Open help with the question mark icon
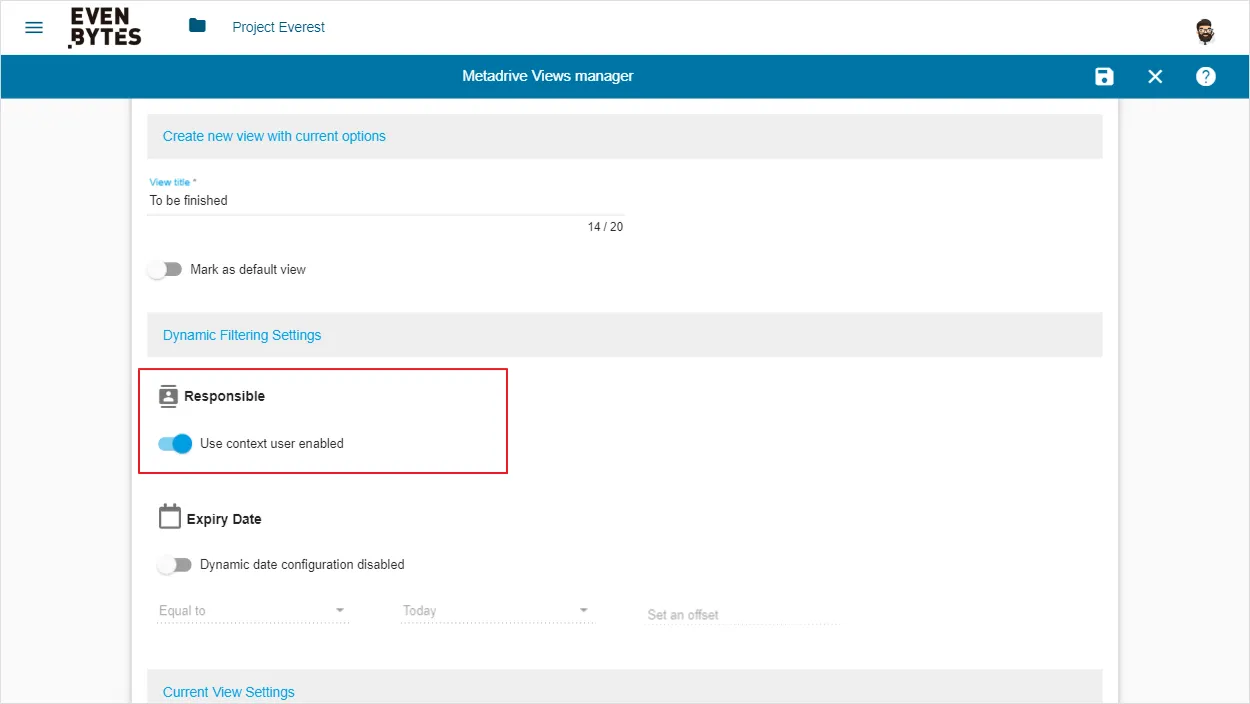1250x704 pixels. tap(1206, 77)
